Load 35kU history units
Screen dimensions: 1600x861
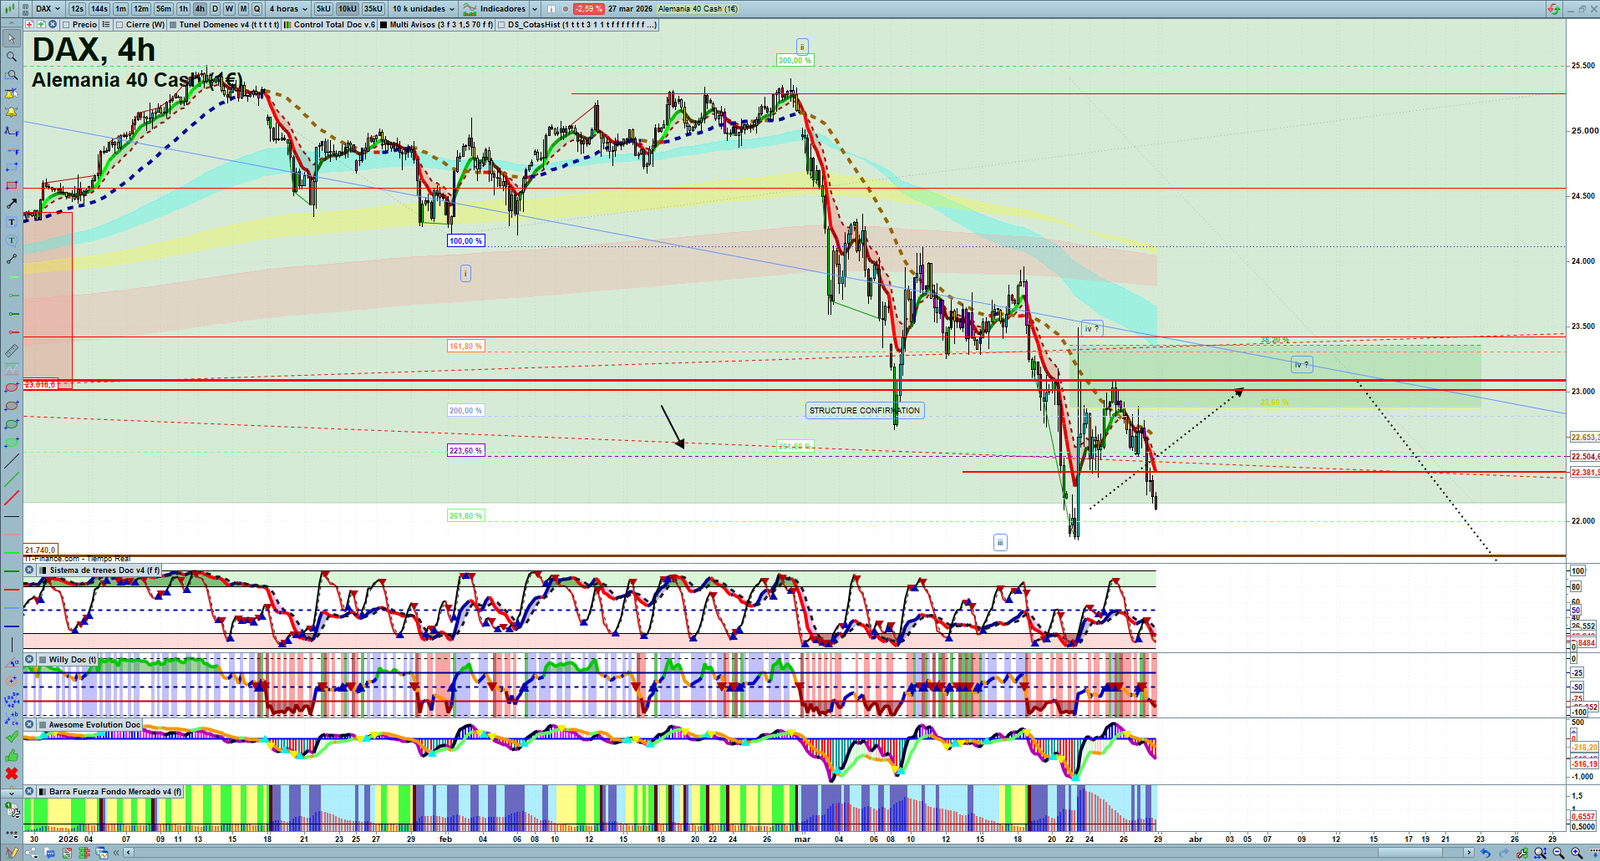pos(373,9)
